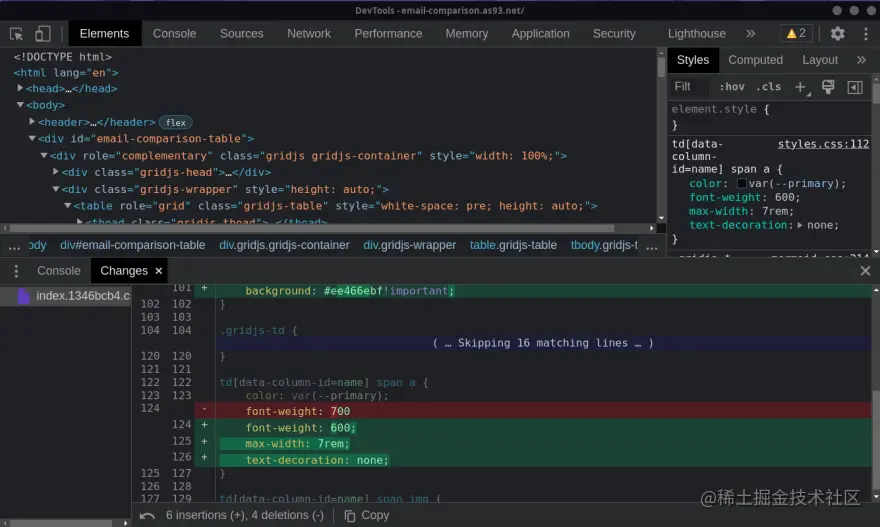Add a new style rule with plus icon
Image resolution: width=880 pixels, height=527 pixels.
(801, 87)
